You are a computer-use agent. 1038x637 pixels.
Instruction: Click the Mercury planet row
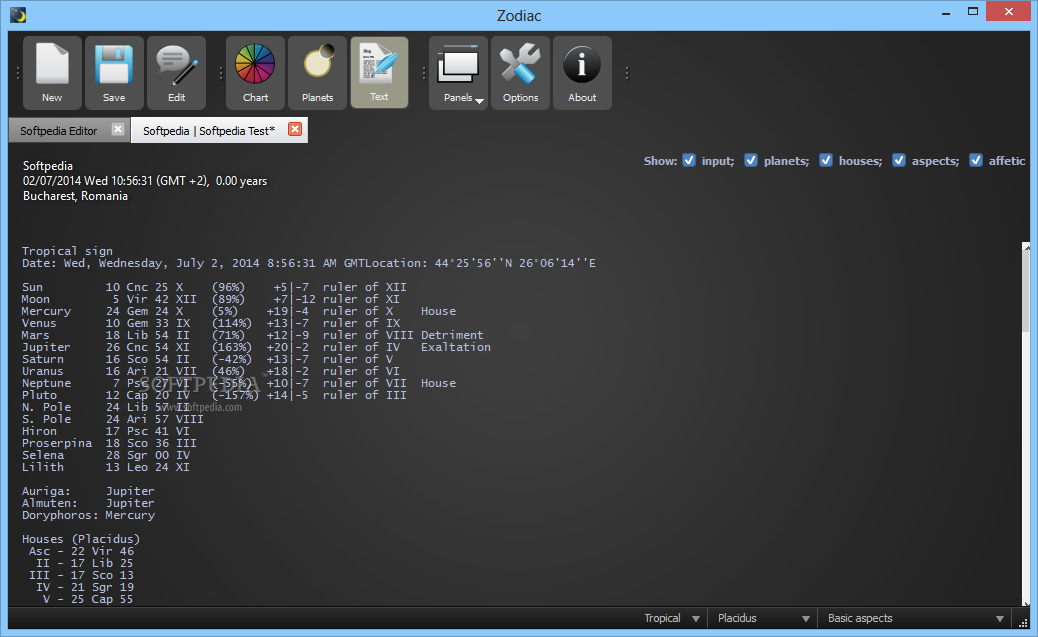(x=239, y=311)
